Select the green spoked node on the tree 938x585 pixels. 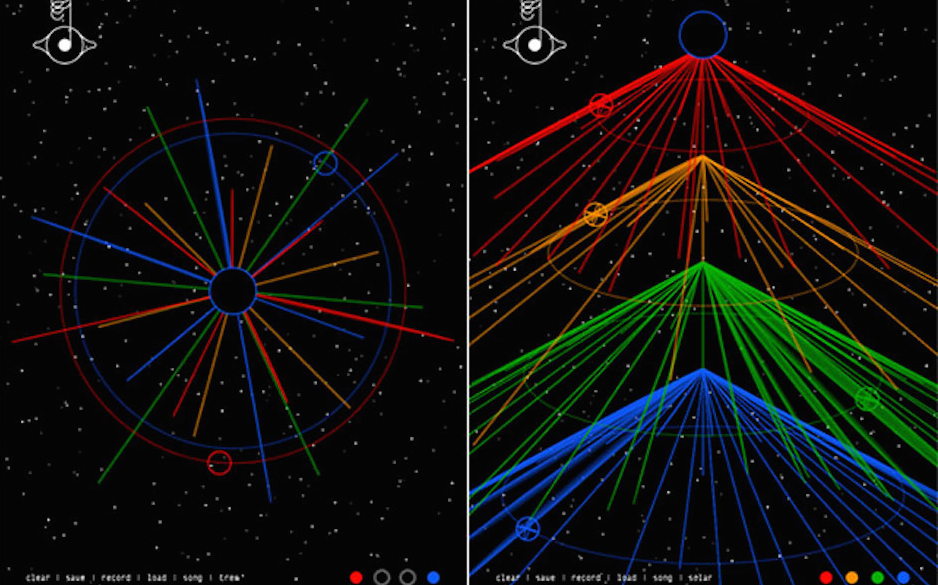tap(867, 399)
